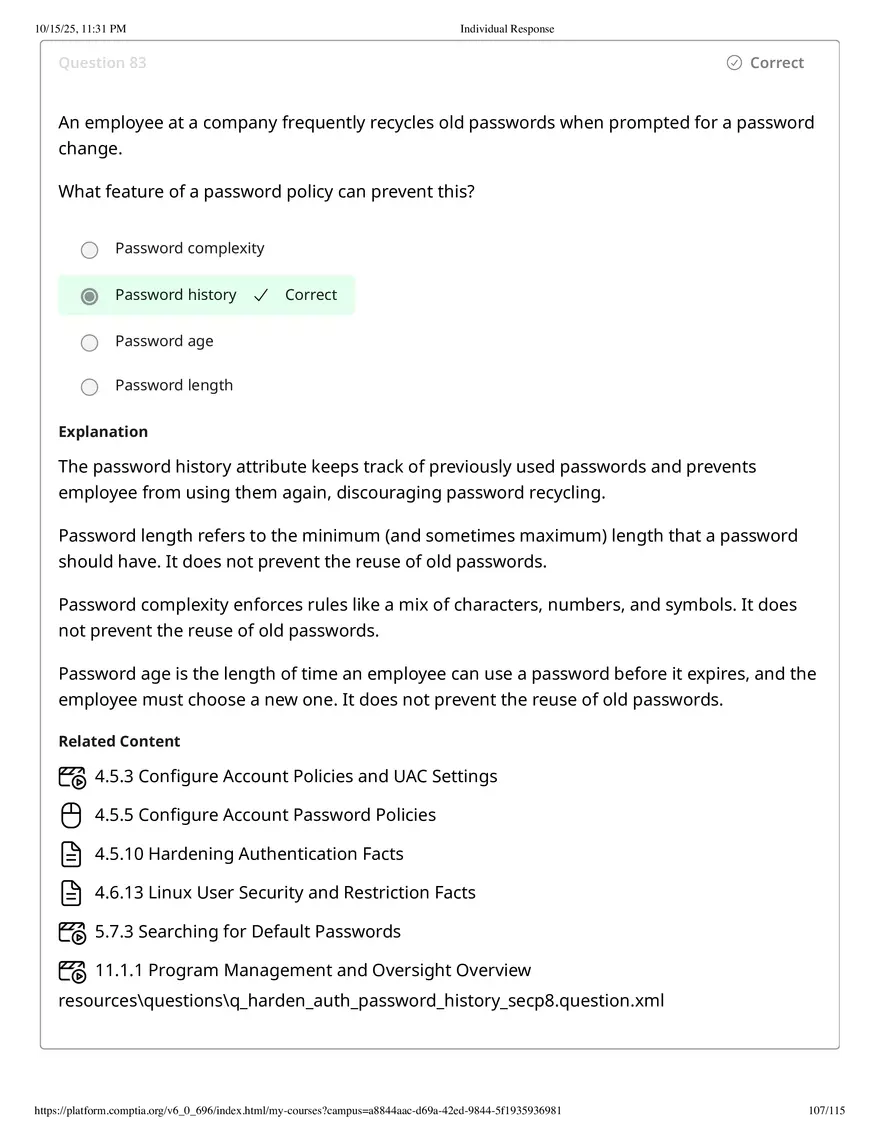Viewport: 880px width, 1139px height.
Task: Click the question XML file path text
Action: pyautogui.click(x=361, y=1000)
